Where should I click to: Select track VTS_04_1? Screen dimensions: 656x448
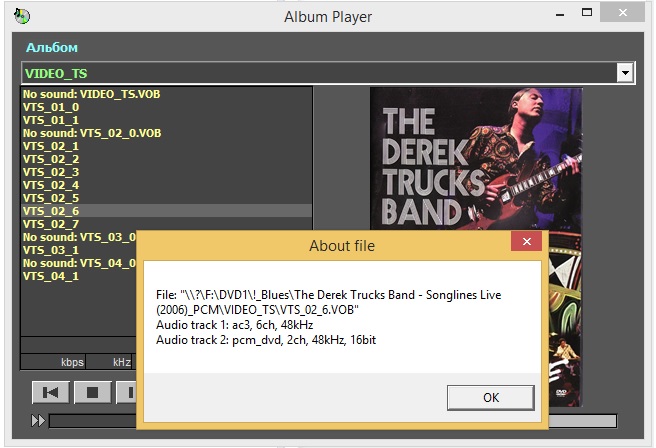click(x=79, y=276)
